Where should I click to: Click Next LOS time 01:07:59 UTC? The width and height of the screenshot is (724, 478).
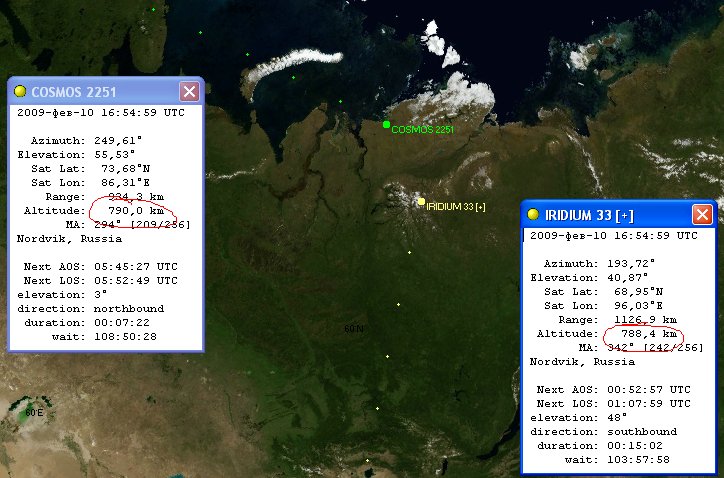coord(649,403)
